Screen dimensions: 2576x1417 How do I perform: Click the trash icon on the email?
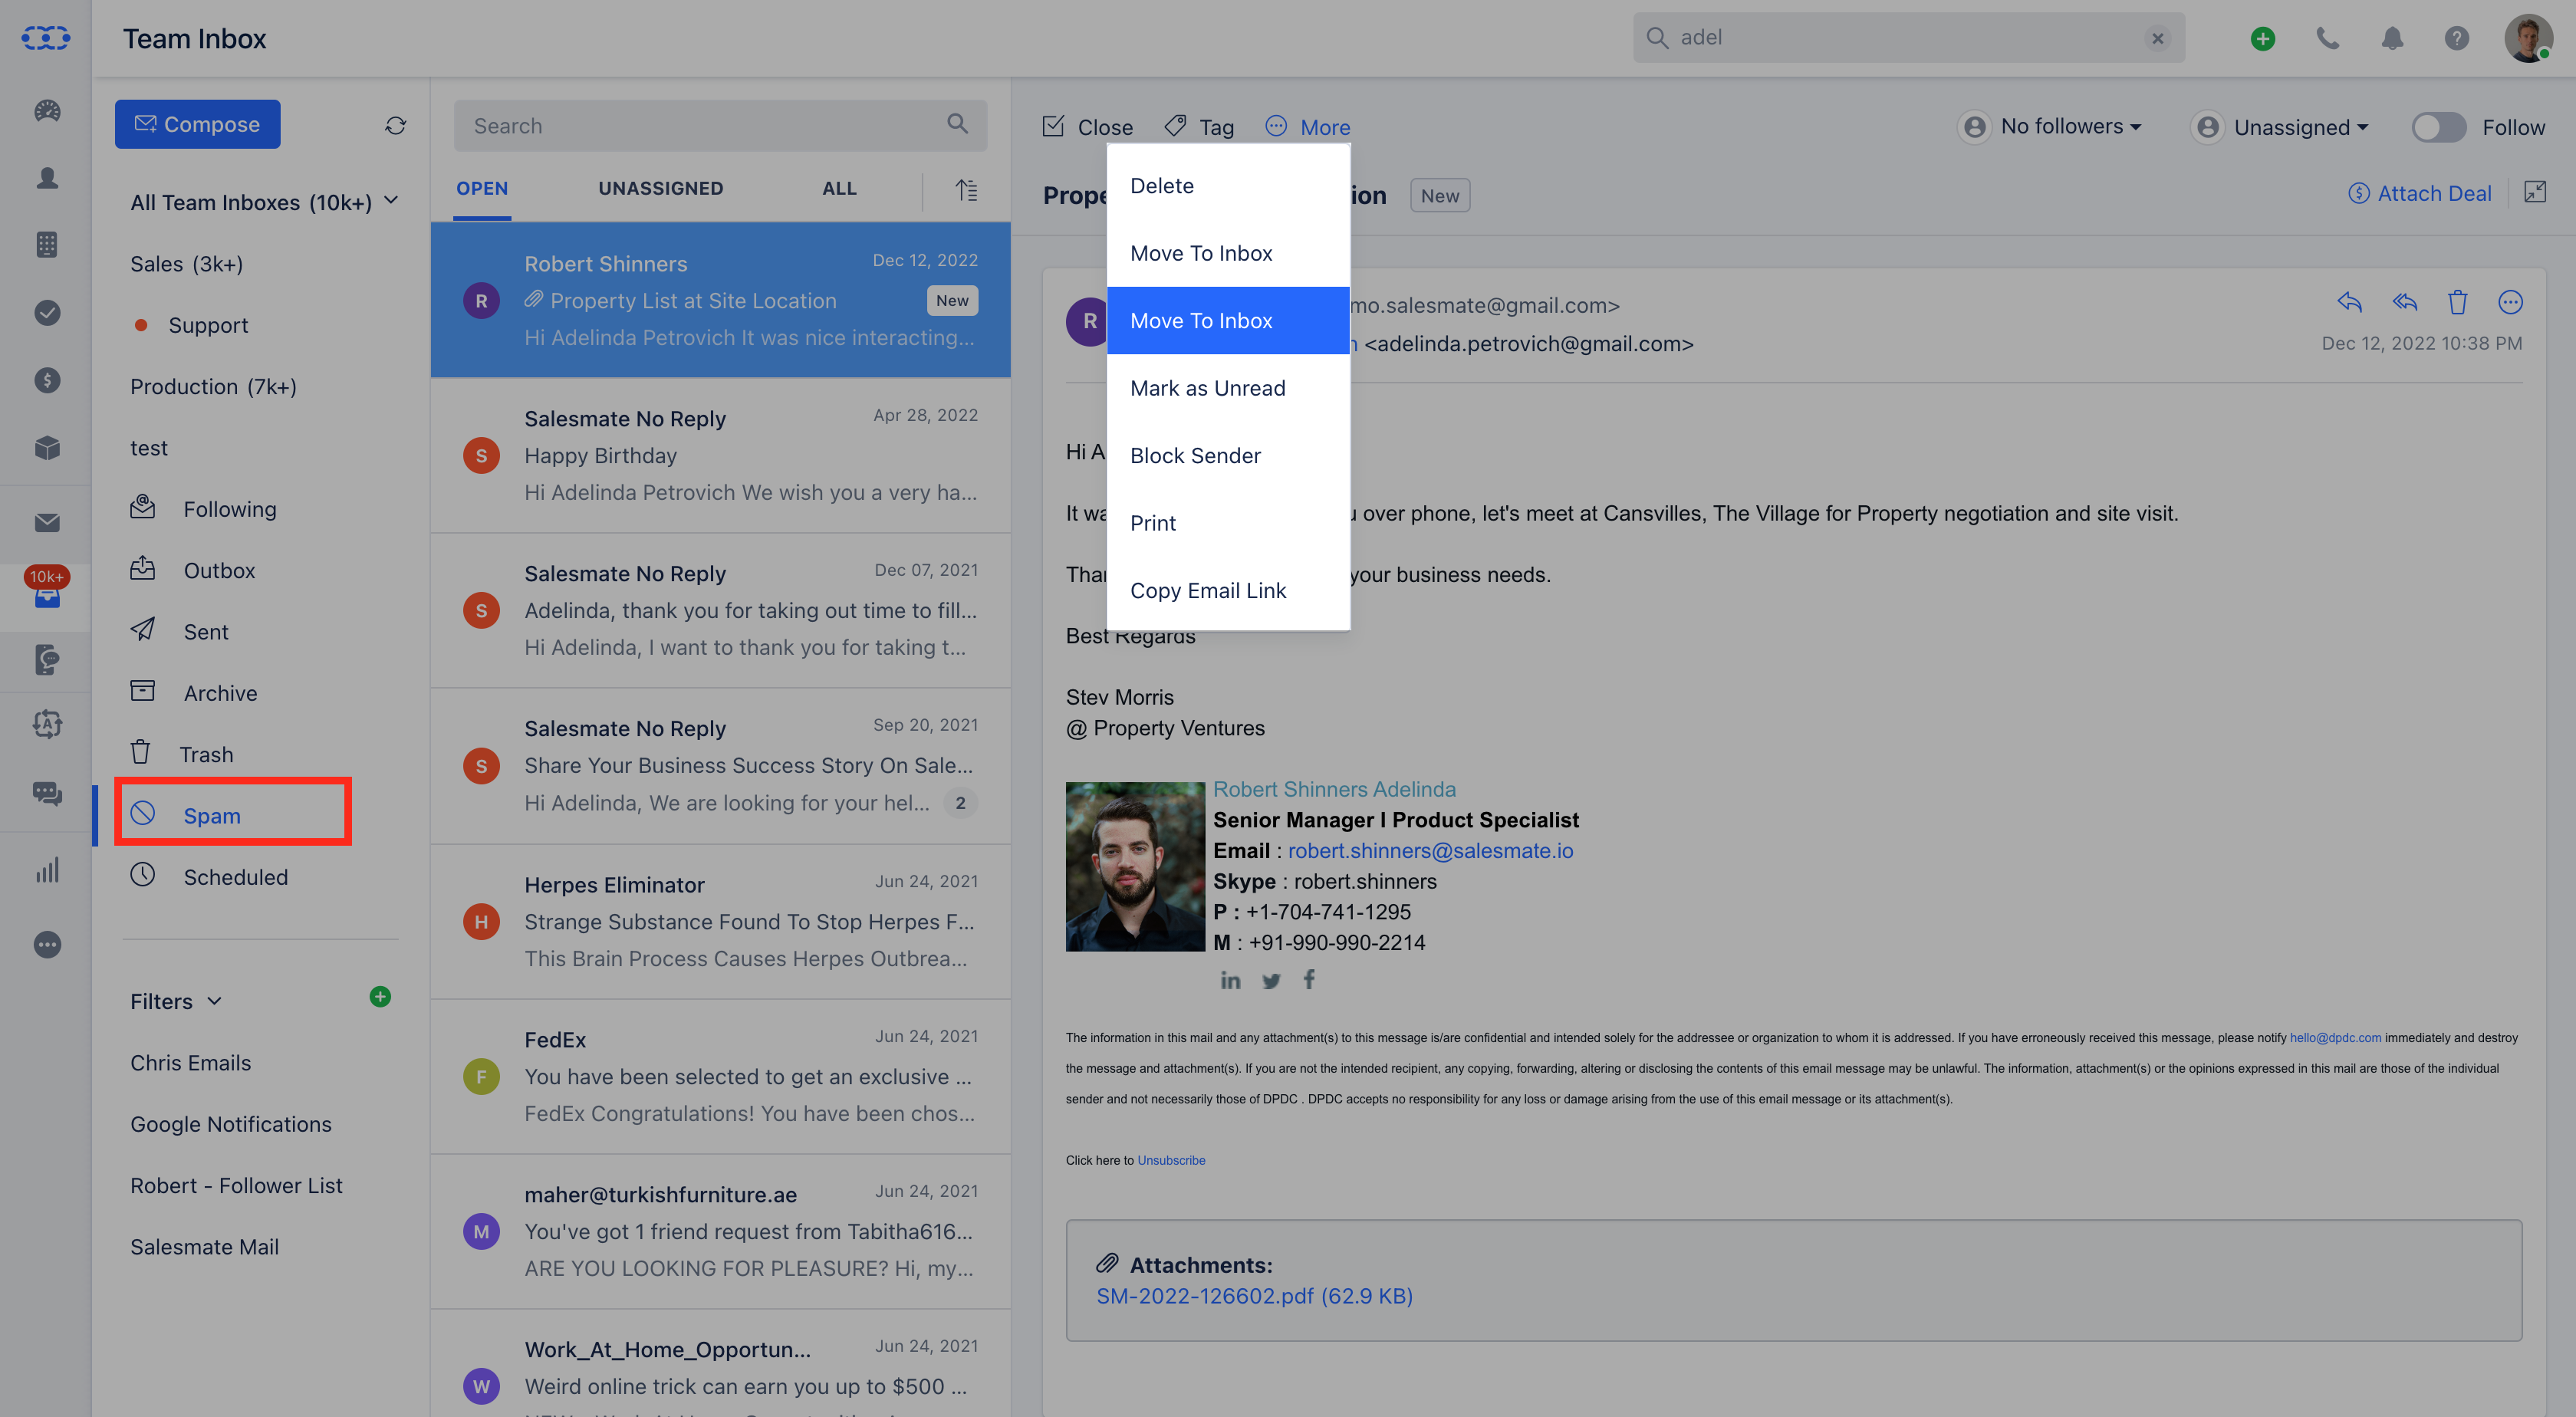coord(2458,302)
